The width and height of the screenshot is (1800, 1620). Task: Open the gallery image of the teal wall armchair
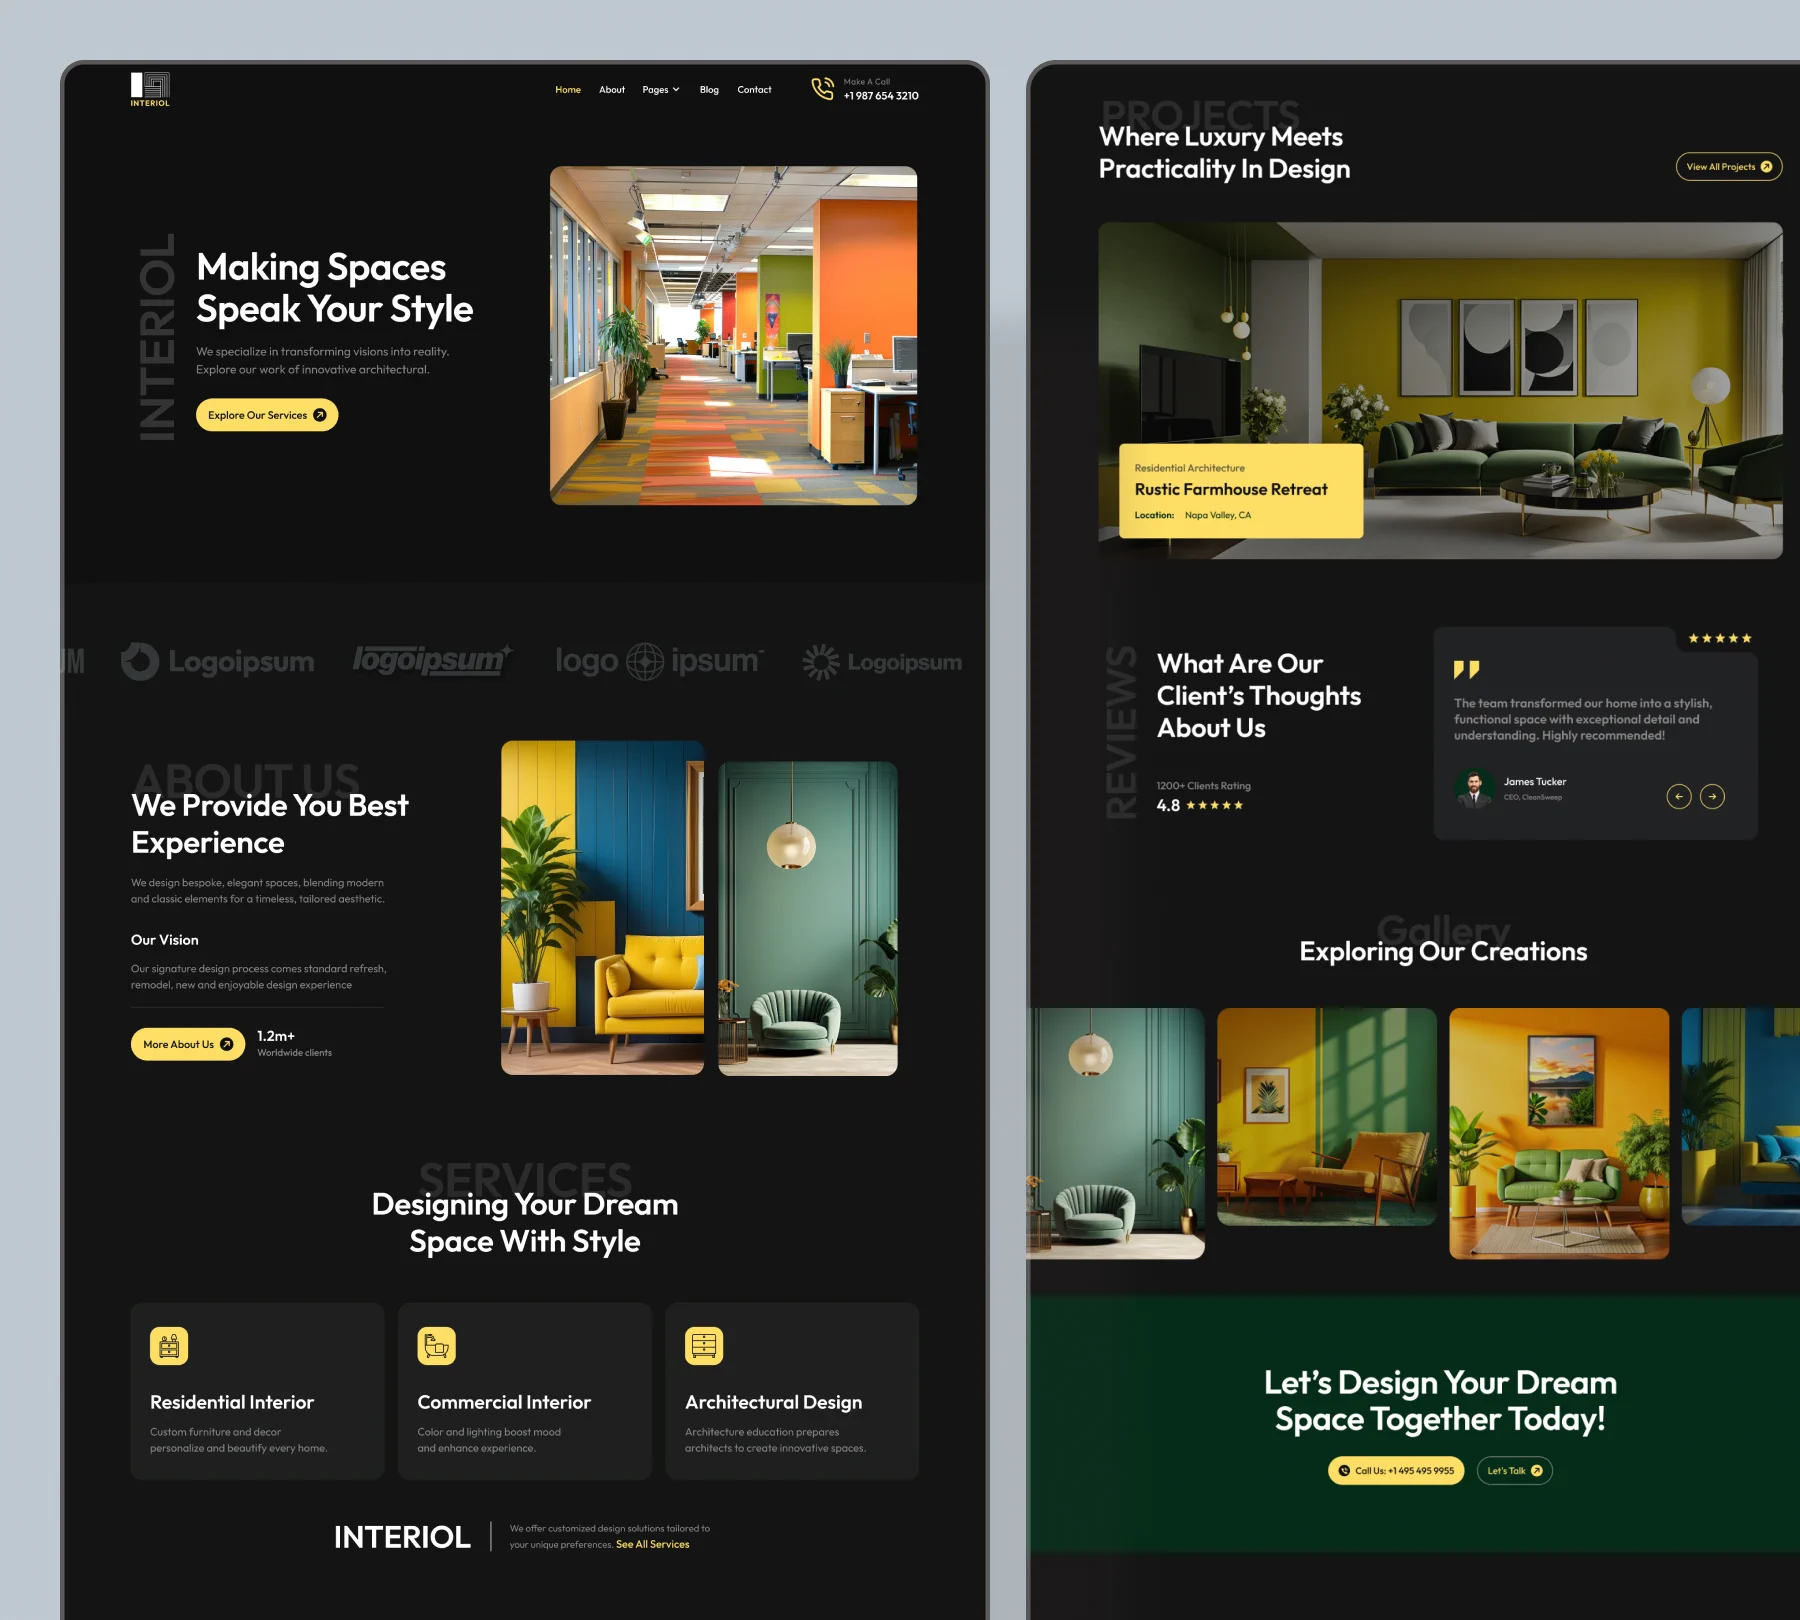point(1116,1133)
